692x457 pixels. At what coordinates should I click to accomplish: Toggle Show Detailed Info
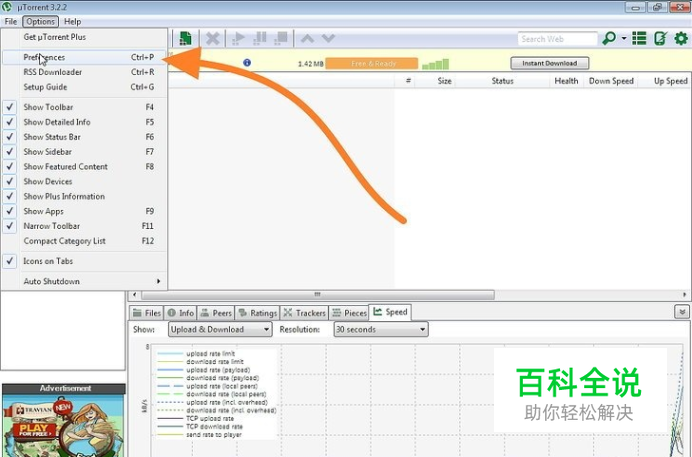pos(84,122)
